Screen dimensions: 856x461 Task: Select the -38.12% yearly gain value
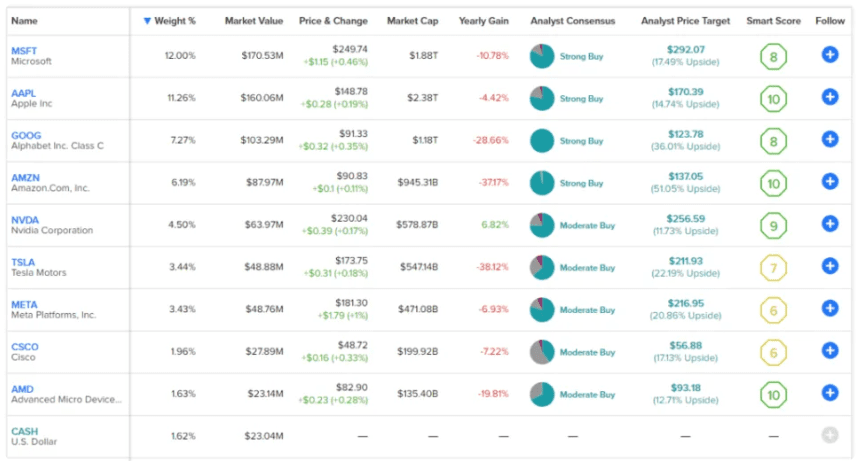tap(492, 267)
